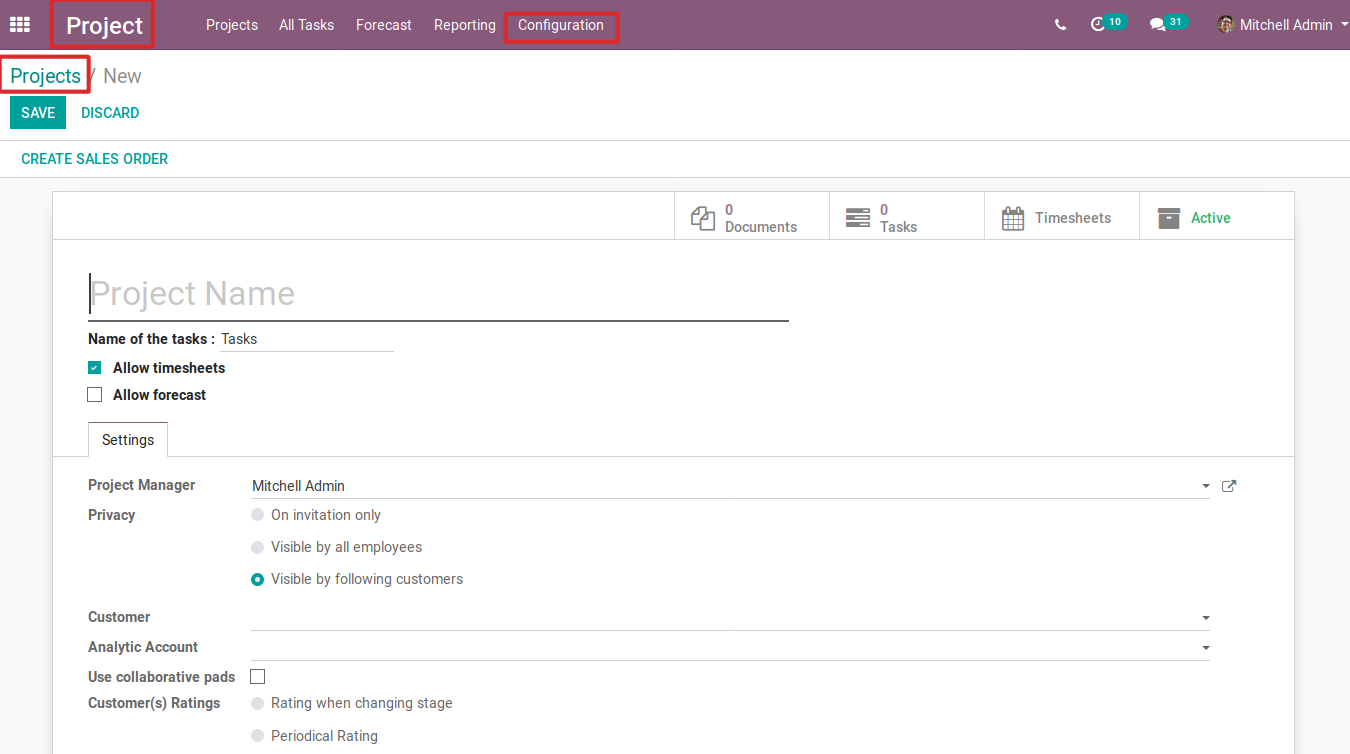Click Timesheets stat button label
This screenshot has height=754, width=1350.
coord(1073,218)
